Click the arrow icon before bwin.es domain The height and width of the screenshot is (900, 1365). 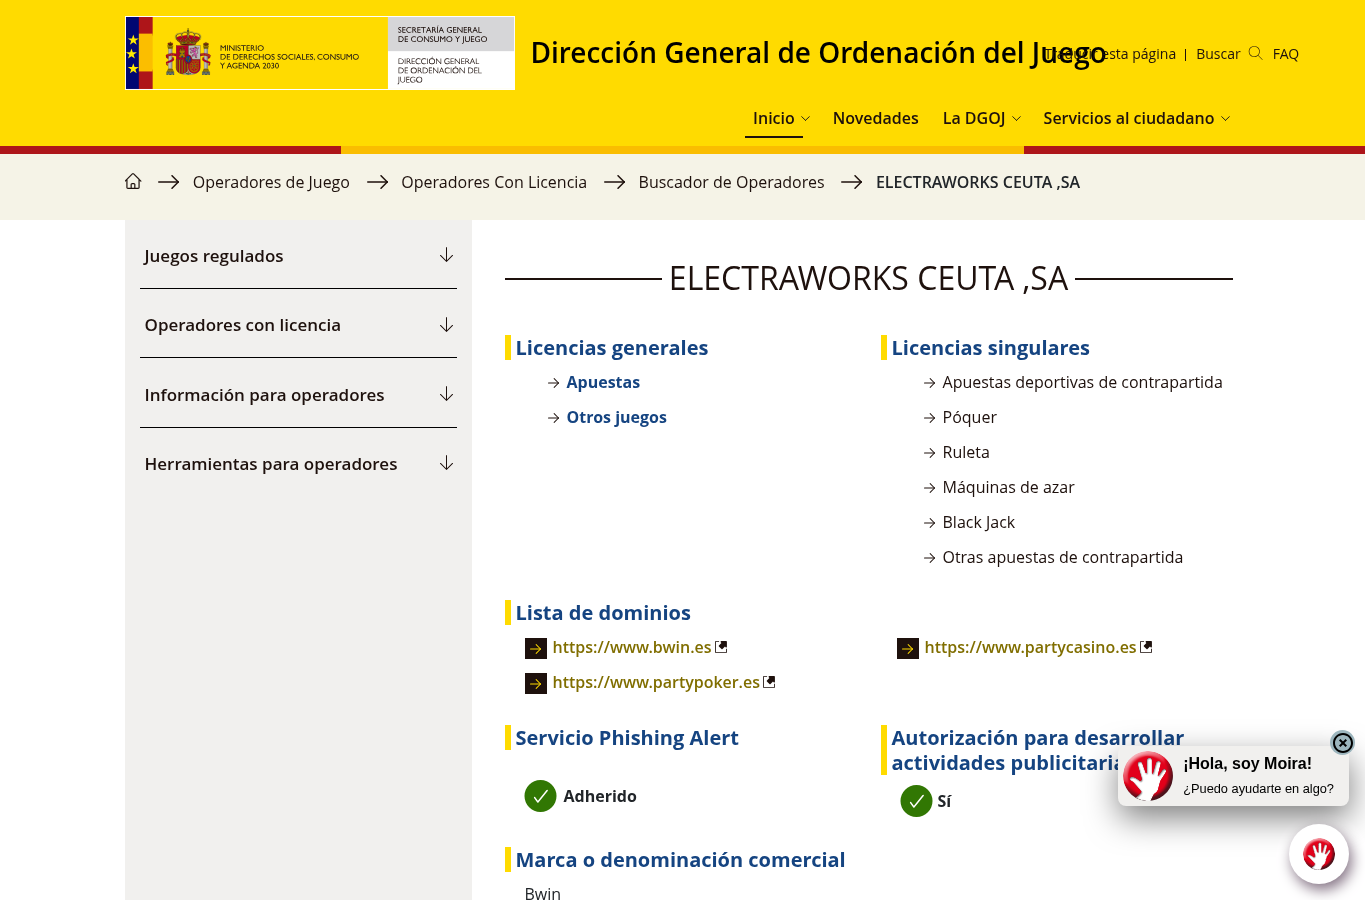click(536, 649)
